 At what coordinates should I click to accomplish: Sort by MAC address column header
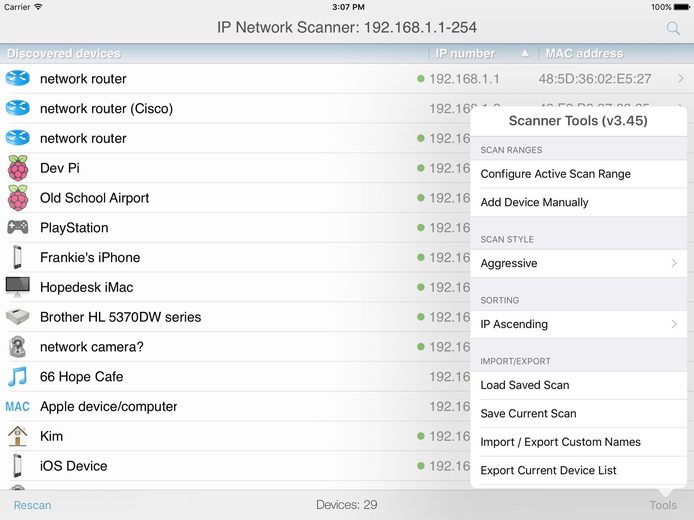click(584, 53)
